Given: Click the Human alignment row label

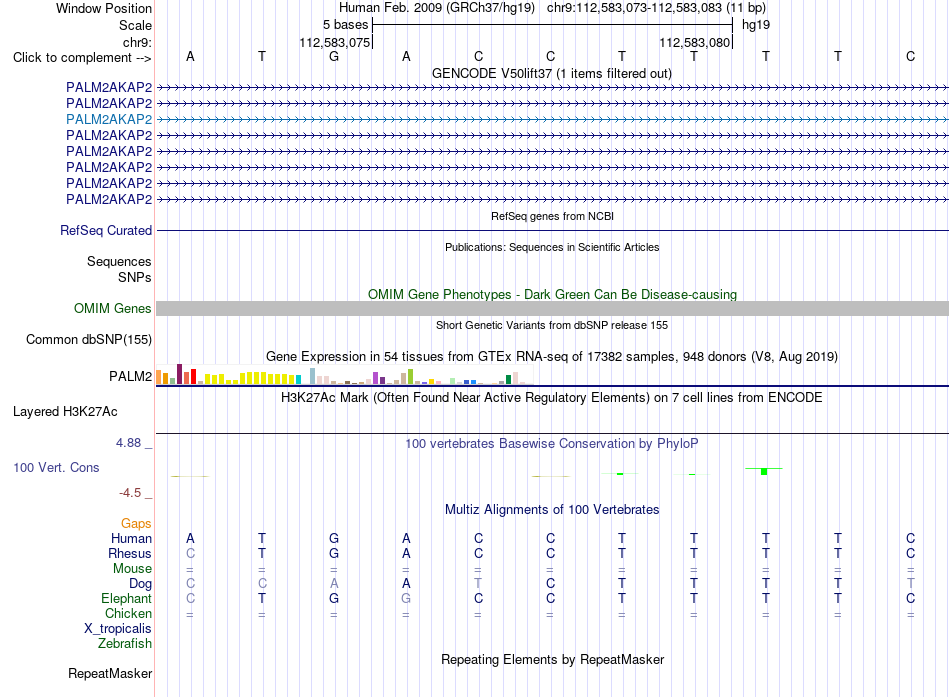Looking at the screenshot, I should pyautogui.click(x=131, y=539).
